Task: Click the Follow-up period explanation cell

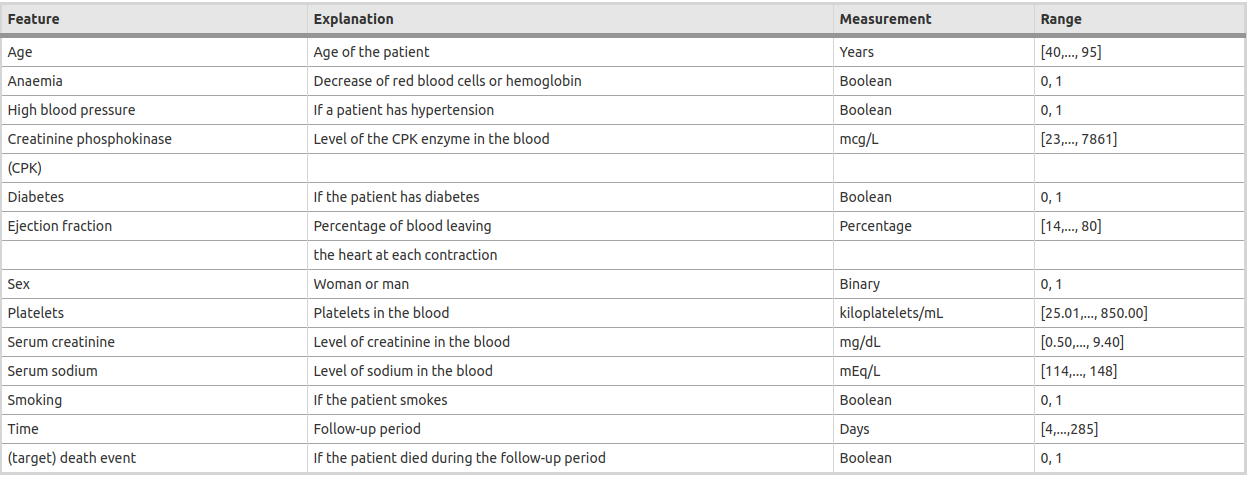Action: tap(367, 429)
